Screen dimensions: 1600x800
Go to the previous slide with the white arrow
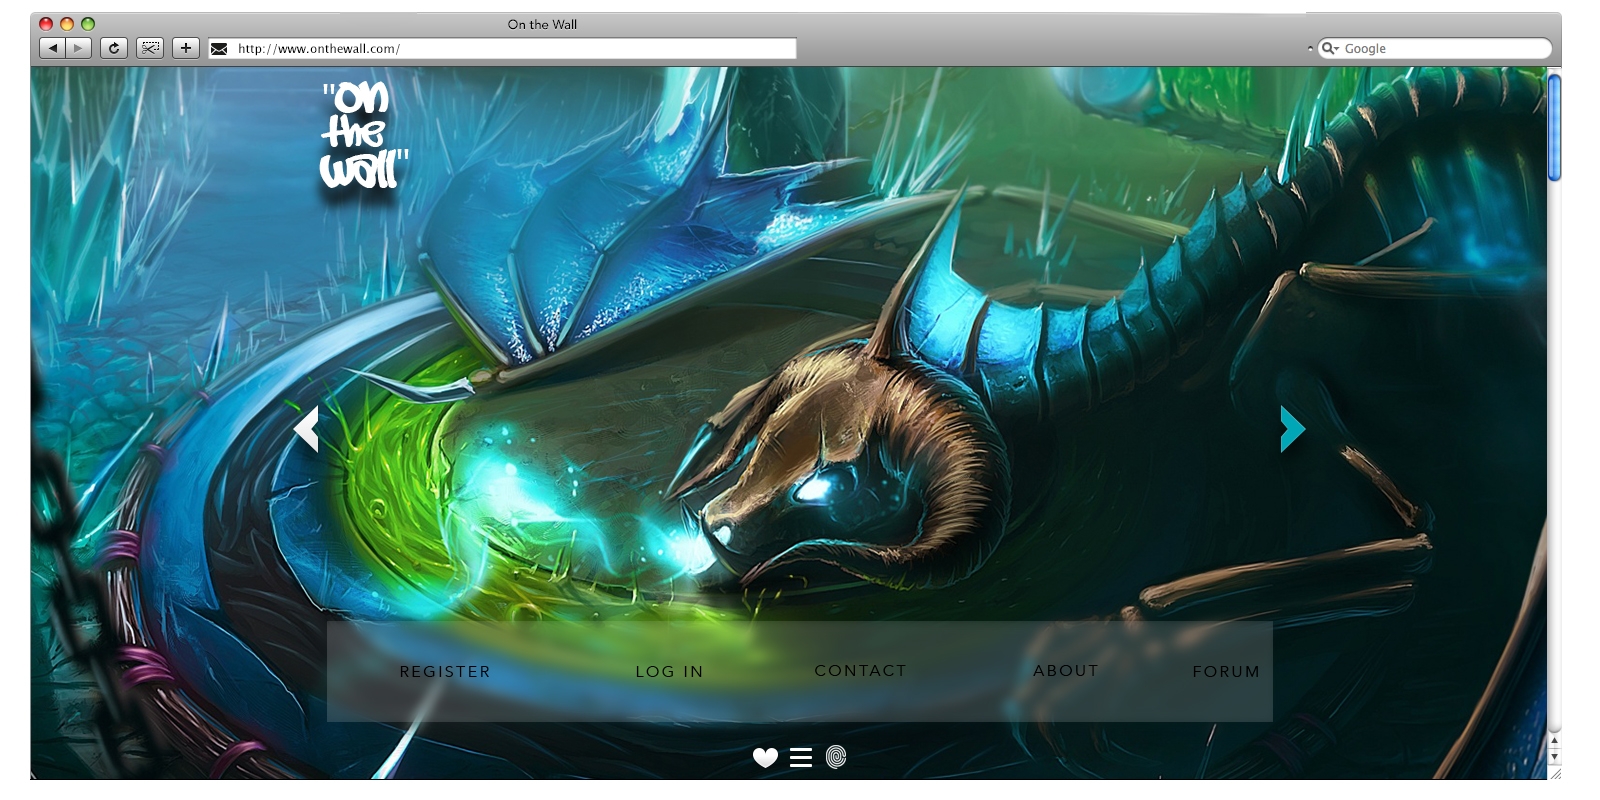coord(306,429)
